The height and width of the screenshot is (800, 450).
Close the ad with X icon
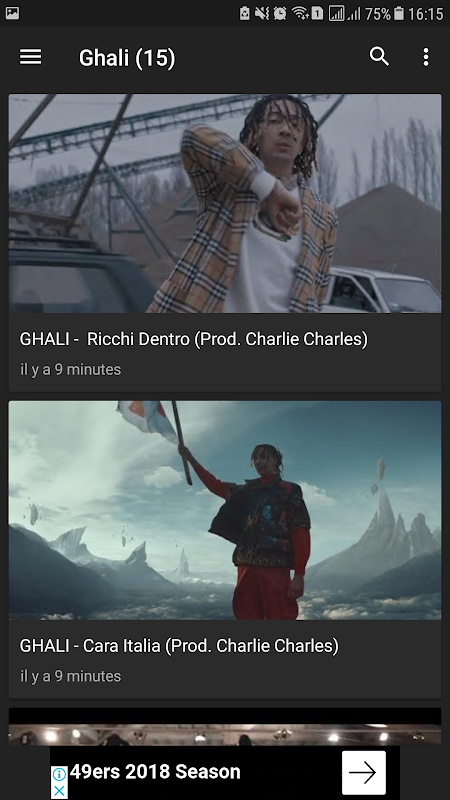click(x=60, y=791)
